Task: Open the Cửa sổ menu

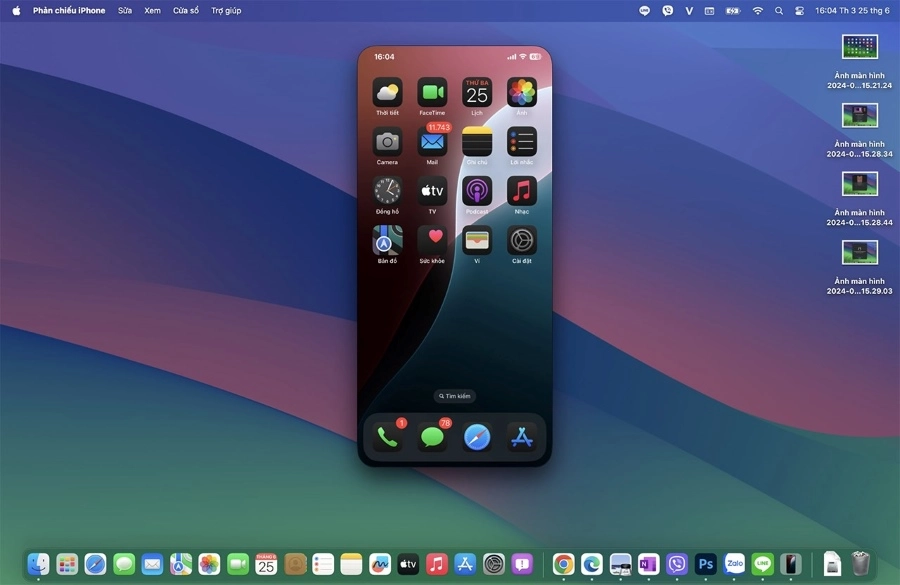Action: click(185, 10)
